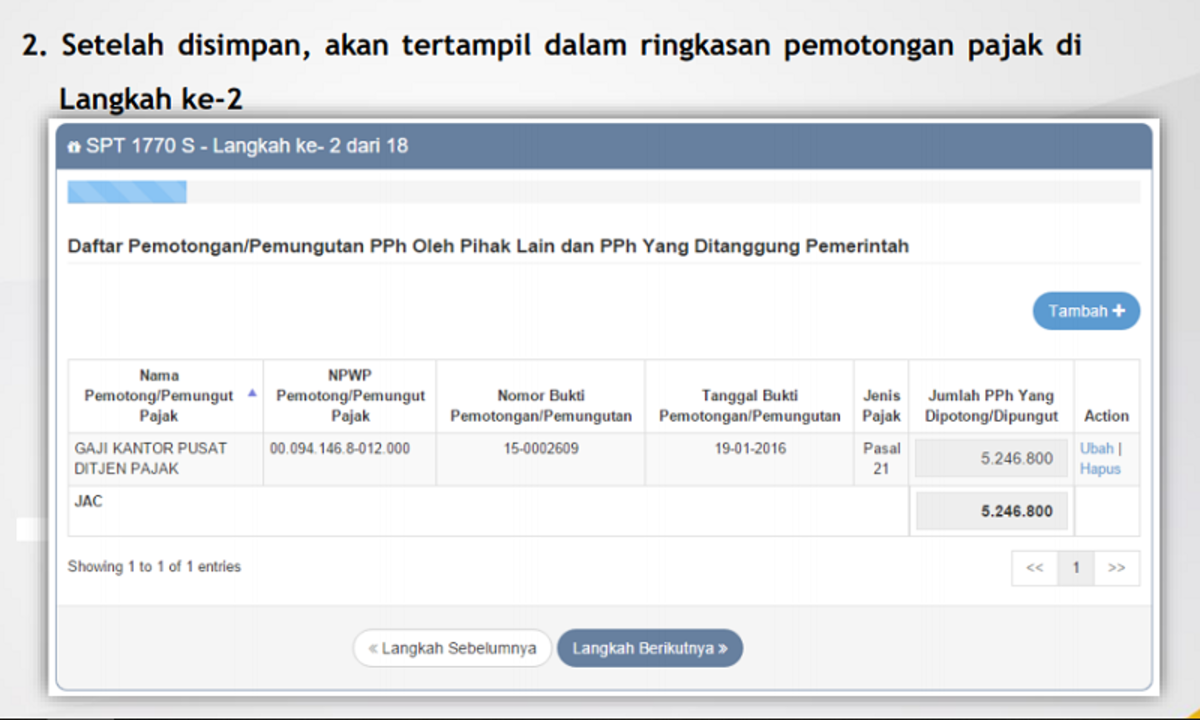This screenshot has height=720, width=1200.
Task: Click the blue striped progress bar
Action: pos(127,192)
